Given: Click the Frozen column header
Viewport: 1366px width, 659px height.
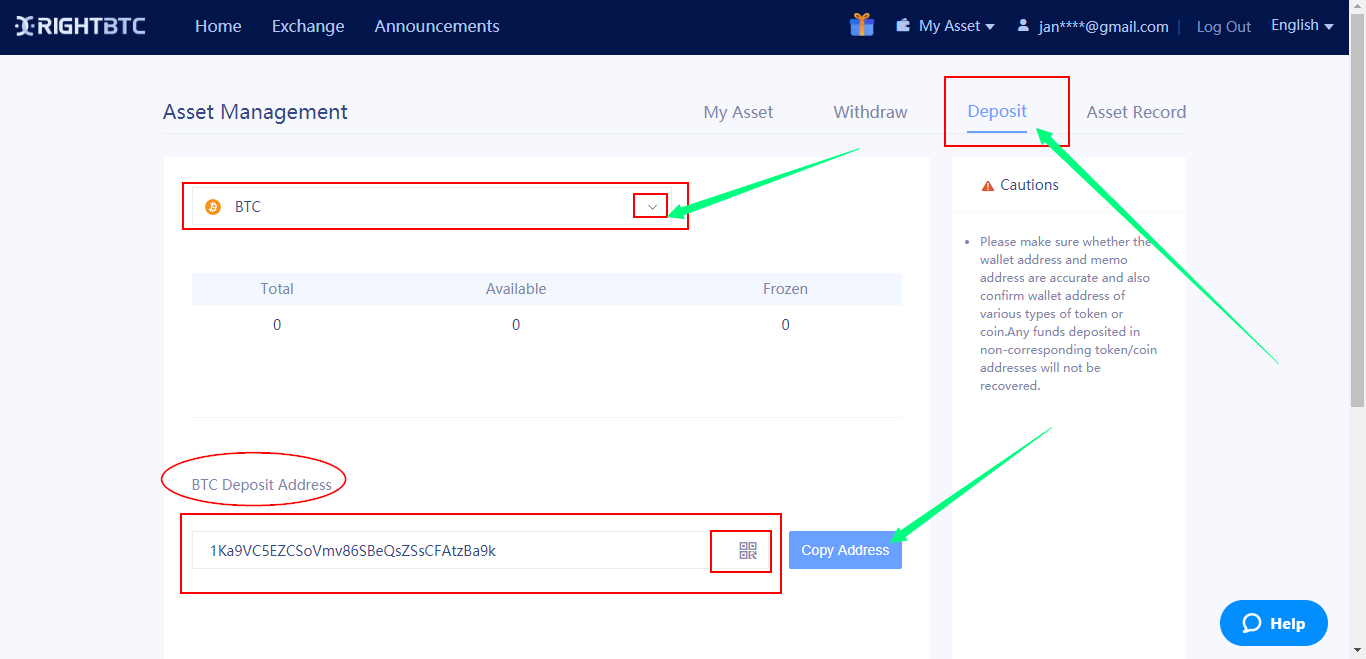Looking at the screenshot, I should (x=785, y=288).
